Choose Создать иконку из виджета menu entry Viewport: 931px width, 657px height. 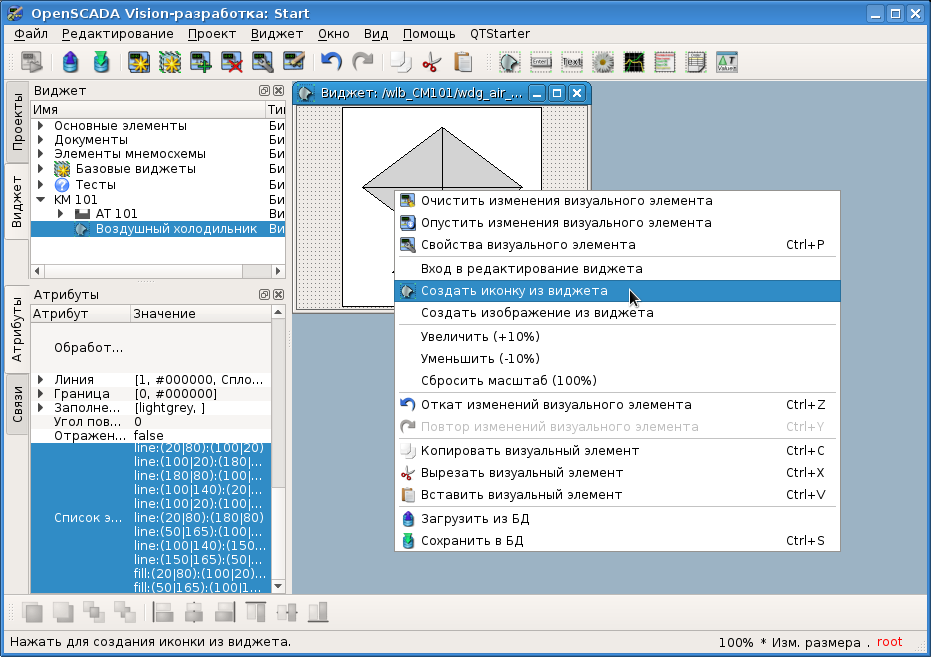tap(514, 291)
